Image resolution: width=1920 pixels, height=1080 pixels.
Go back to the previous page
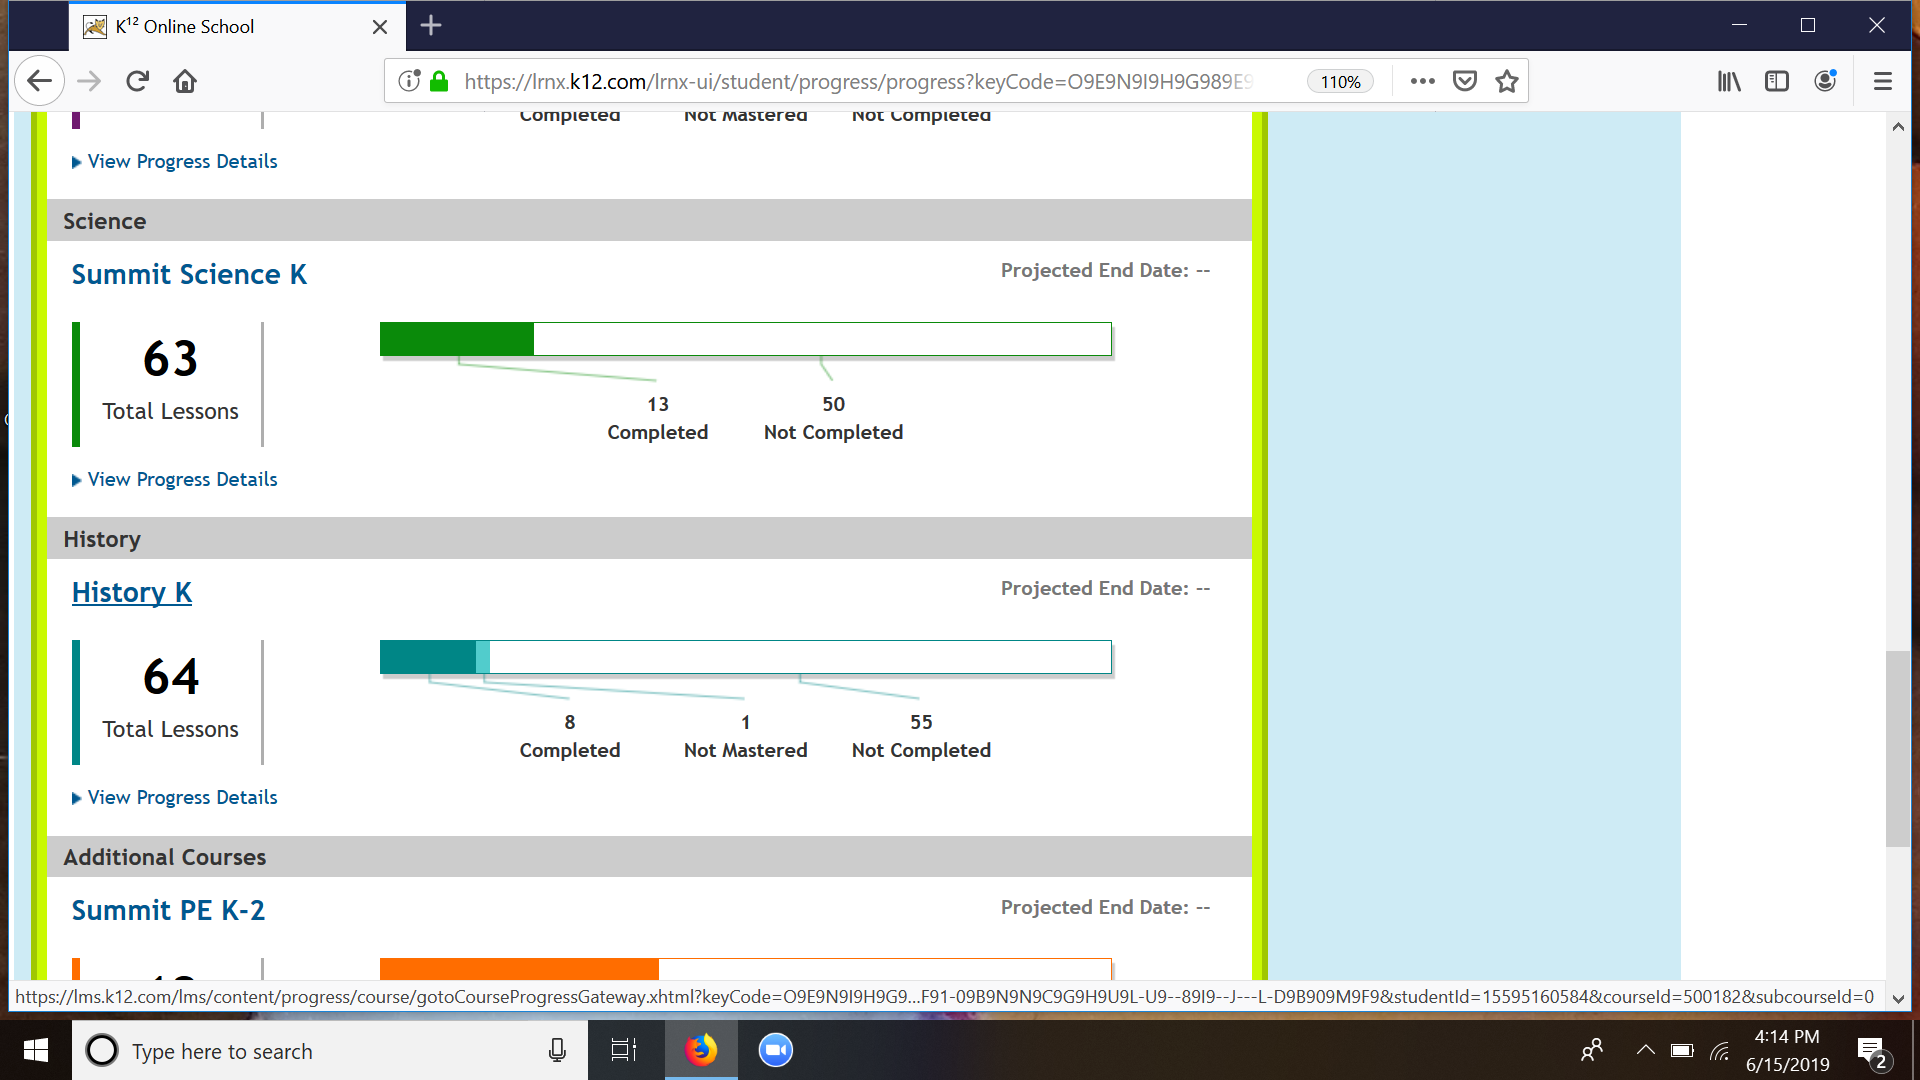point(40,81)
